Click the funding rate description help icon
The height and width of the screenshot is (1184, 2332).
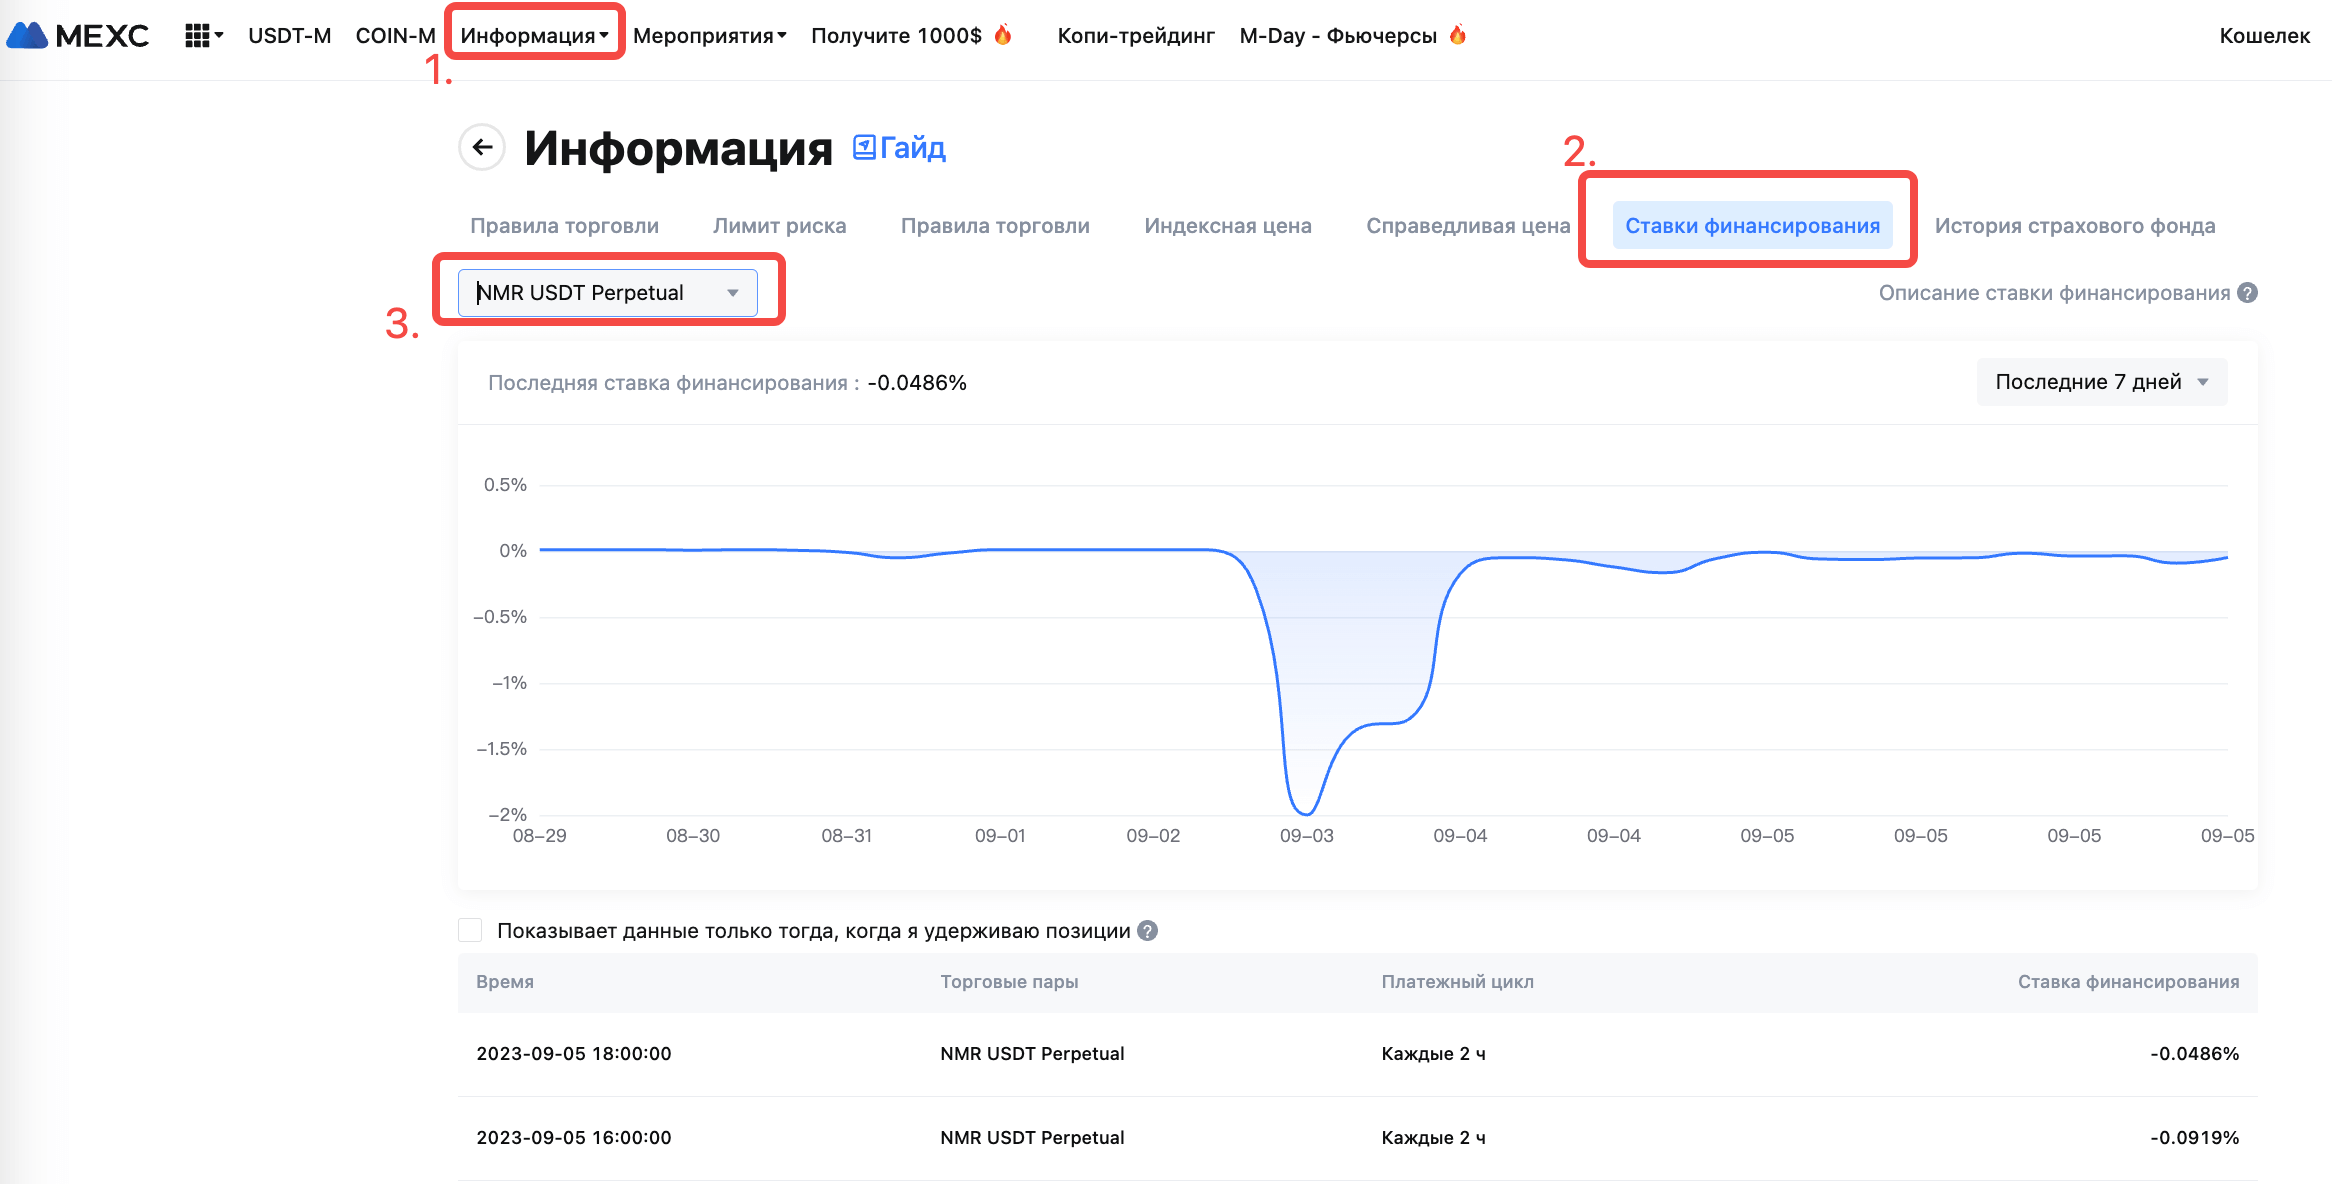pos(2248,293)
